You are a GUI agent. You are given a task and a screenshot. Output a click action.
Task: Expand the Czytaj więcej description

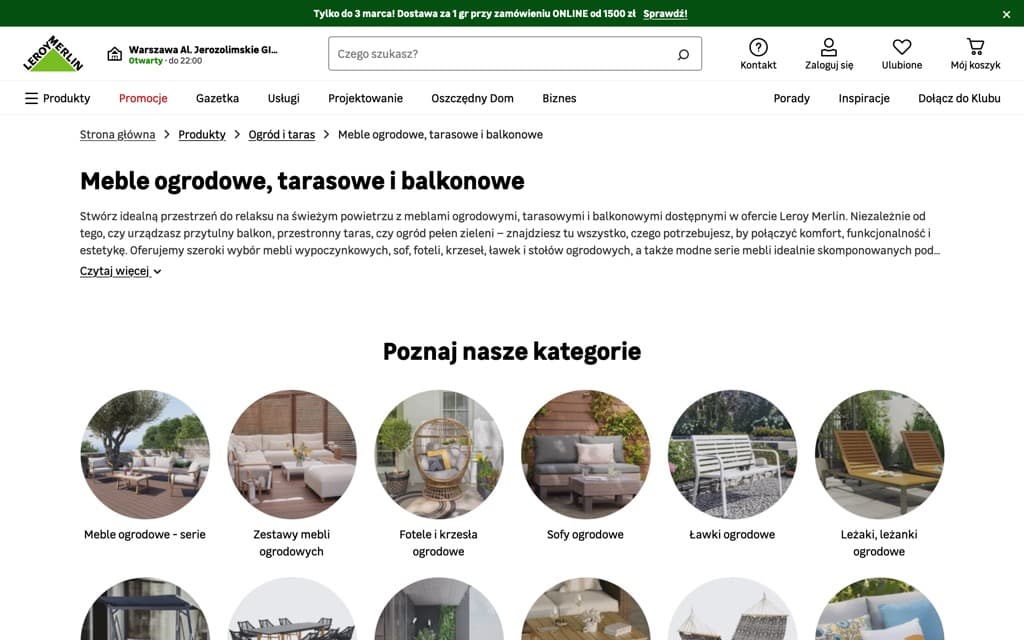pos(115,270)
